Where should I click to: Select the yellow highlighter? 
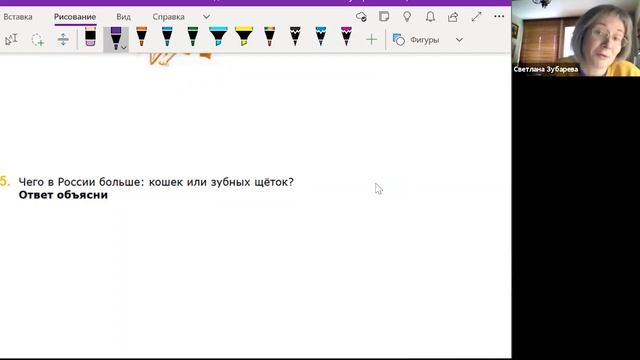pos(244,36)
